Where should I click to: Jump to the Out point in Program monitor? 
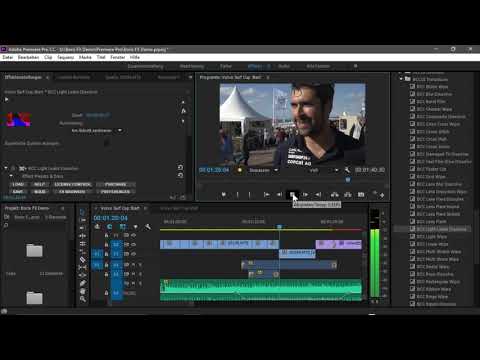pyautogui.click(x=318, y=195)
